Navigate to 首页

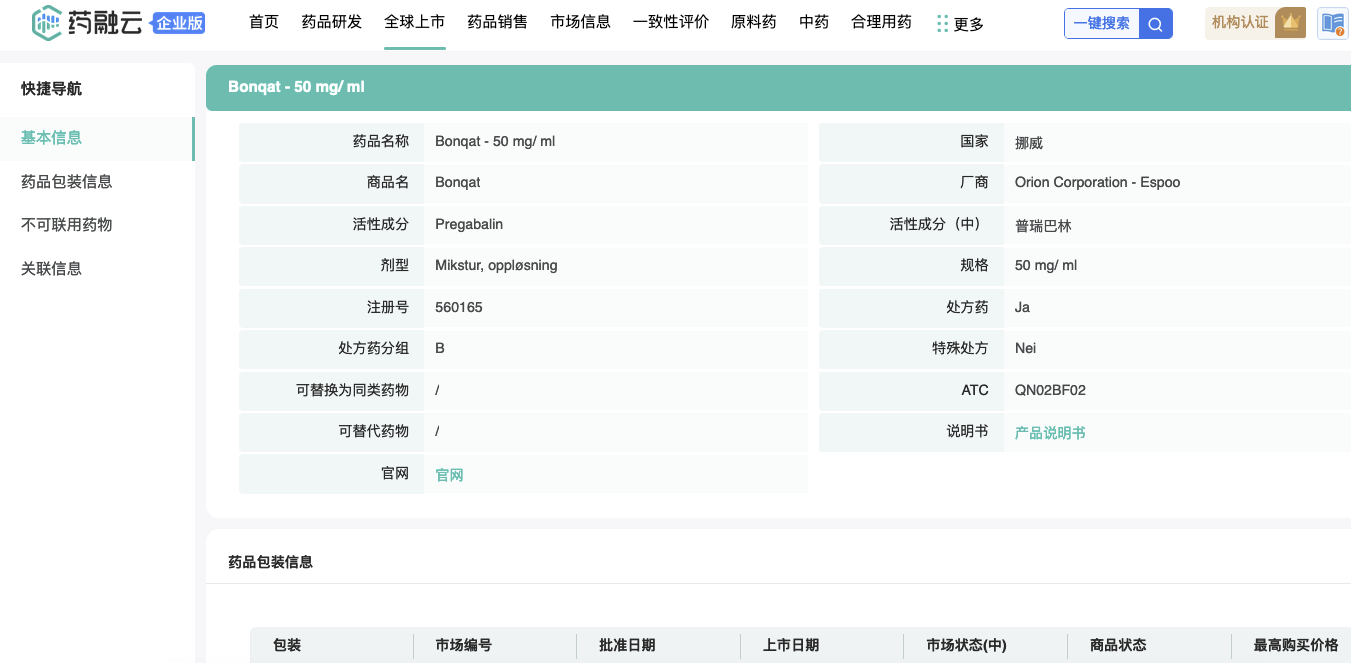pyautogui.click(x=264, y=22)
